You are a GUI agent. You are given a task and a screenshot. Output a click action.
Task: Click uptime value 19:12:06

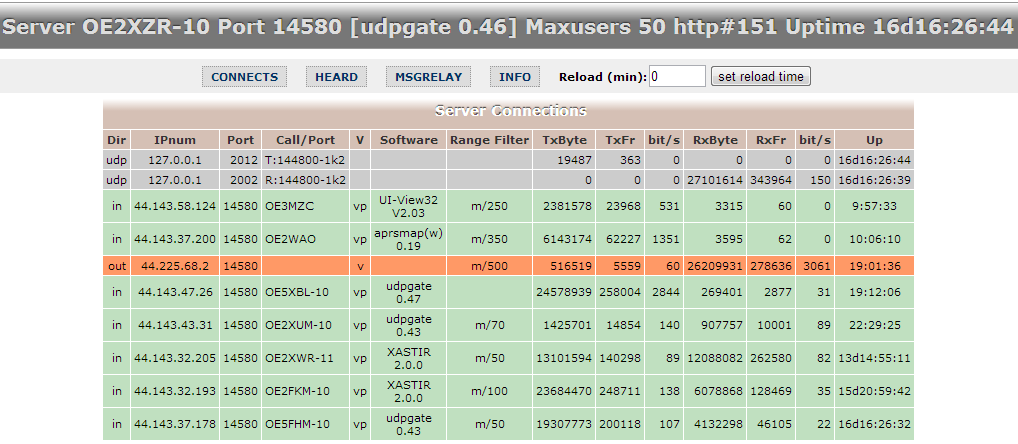pos(874,292)
